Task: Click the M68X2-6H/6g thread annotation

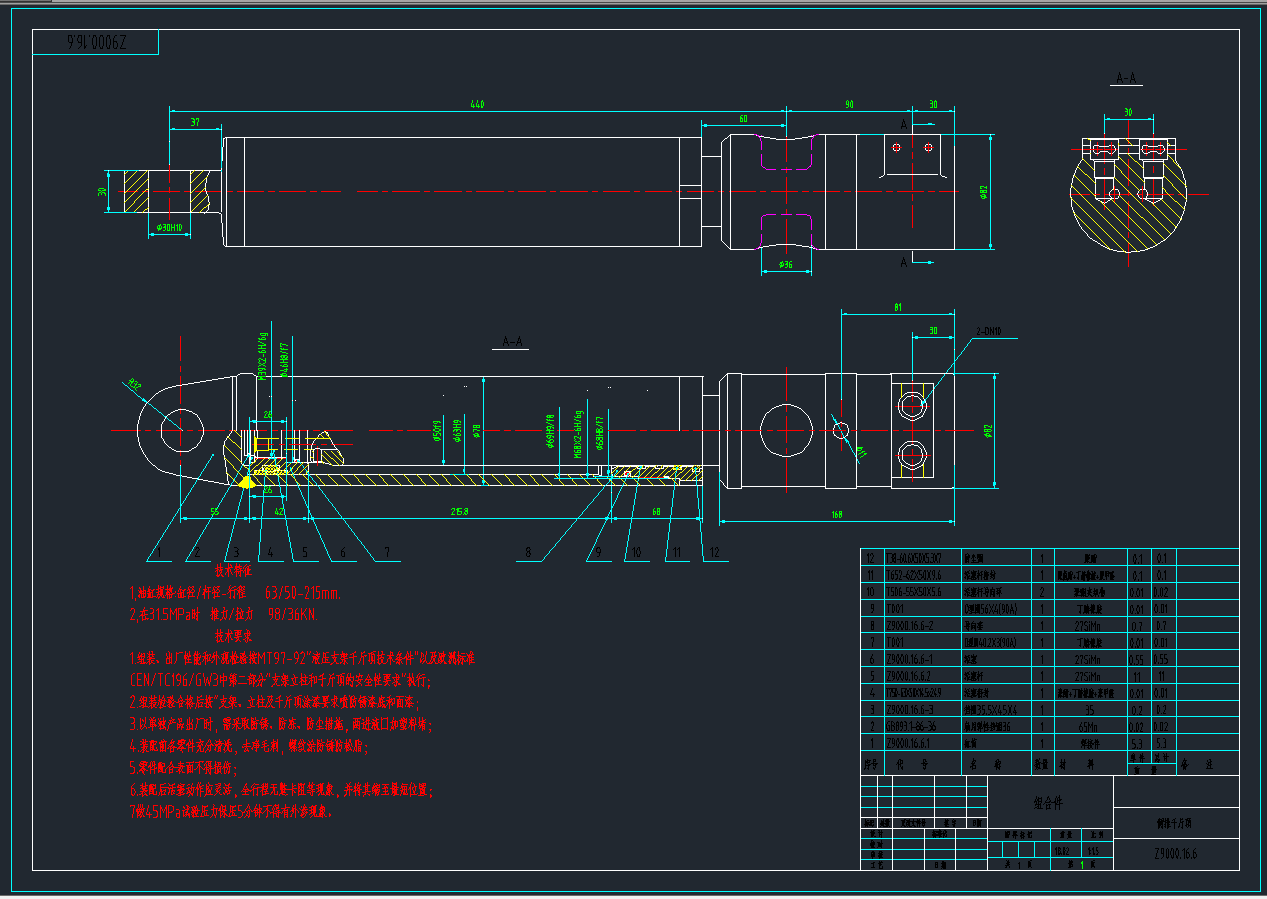Action: [x=579, y=434]
